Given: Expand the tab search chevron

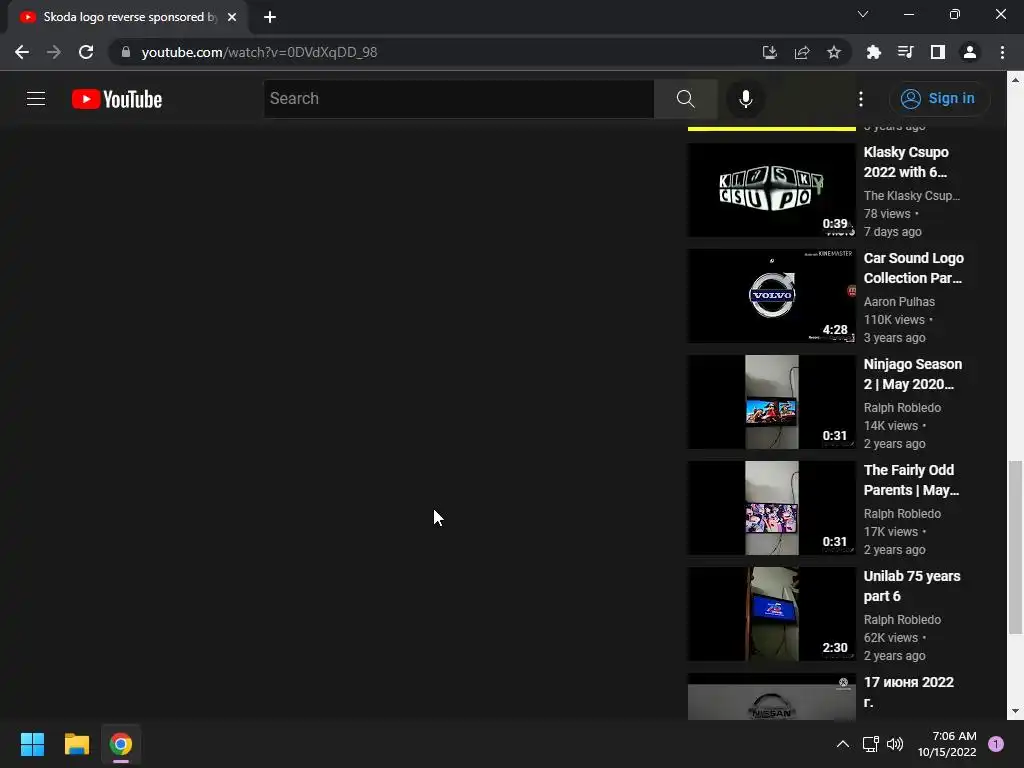Looking at the screenshot, I should tap(862, 14).
